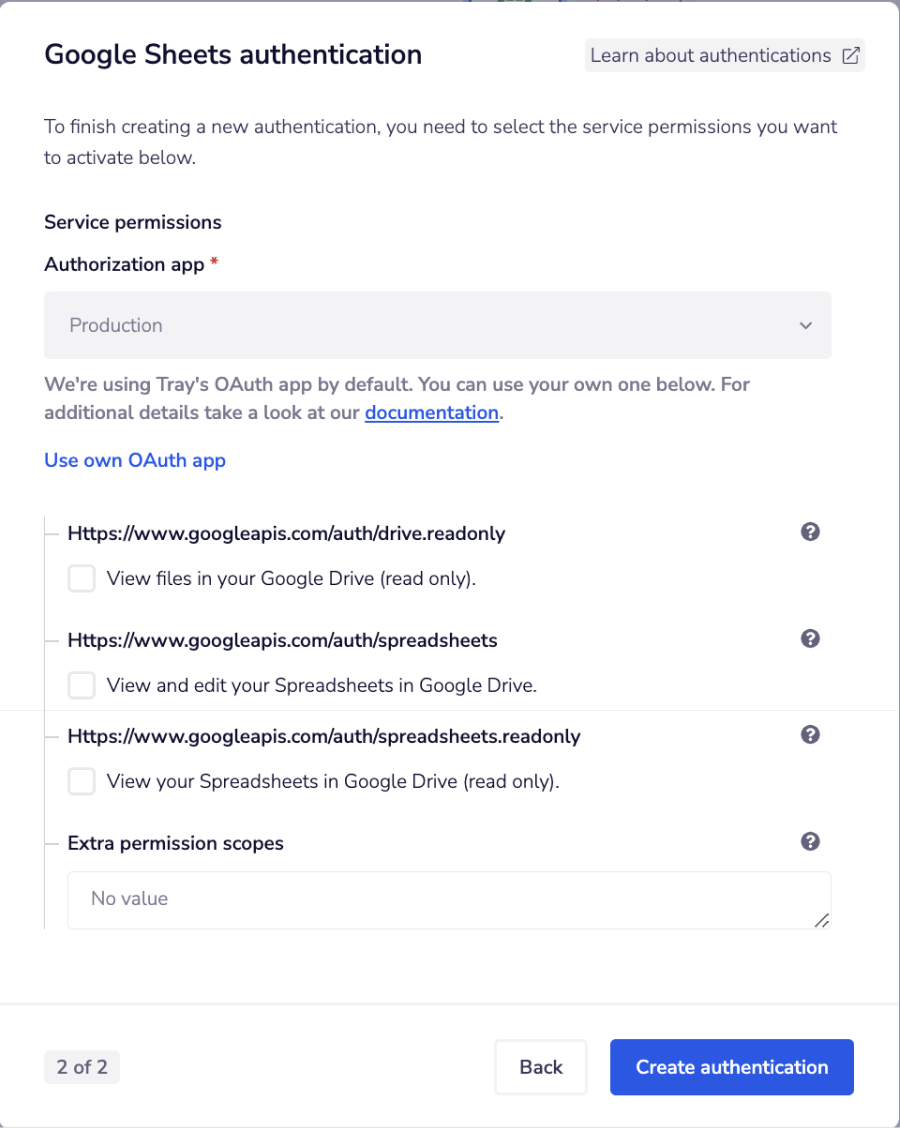Click the 2 of 2 step indicator
Image resolution: width=900 pixels, height=1128 pixels.
(x=81, y=1067)
